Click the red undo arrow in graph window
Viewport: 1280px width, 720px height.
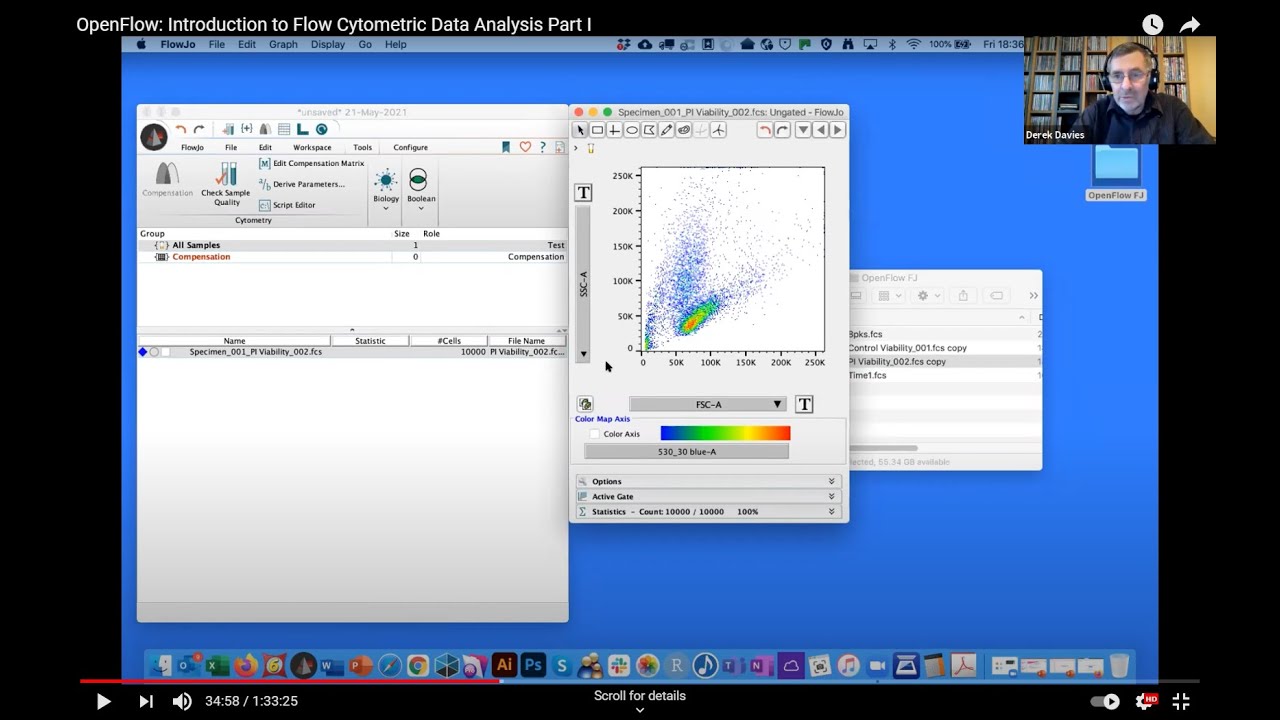765,130
